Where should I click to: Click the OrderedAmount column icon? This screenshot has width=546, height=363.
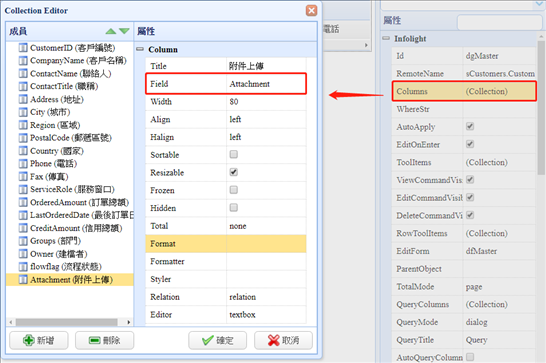[x=23, y=202]
